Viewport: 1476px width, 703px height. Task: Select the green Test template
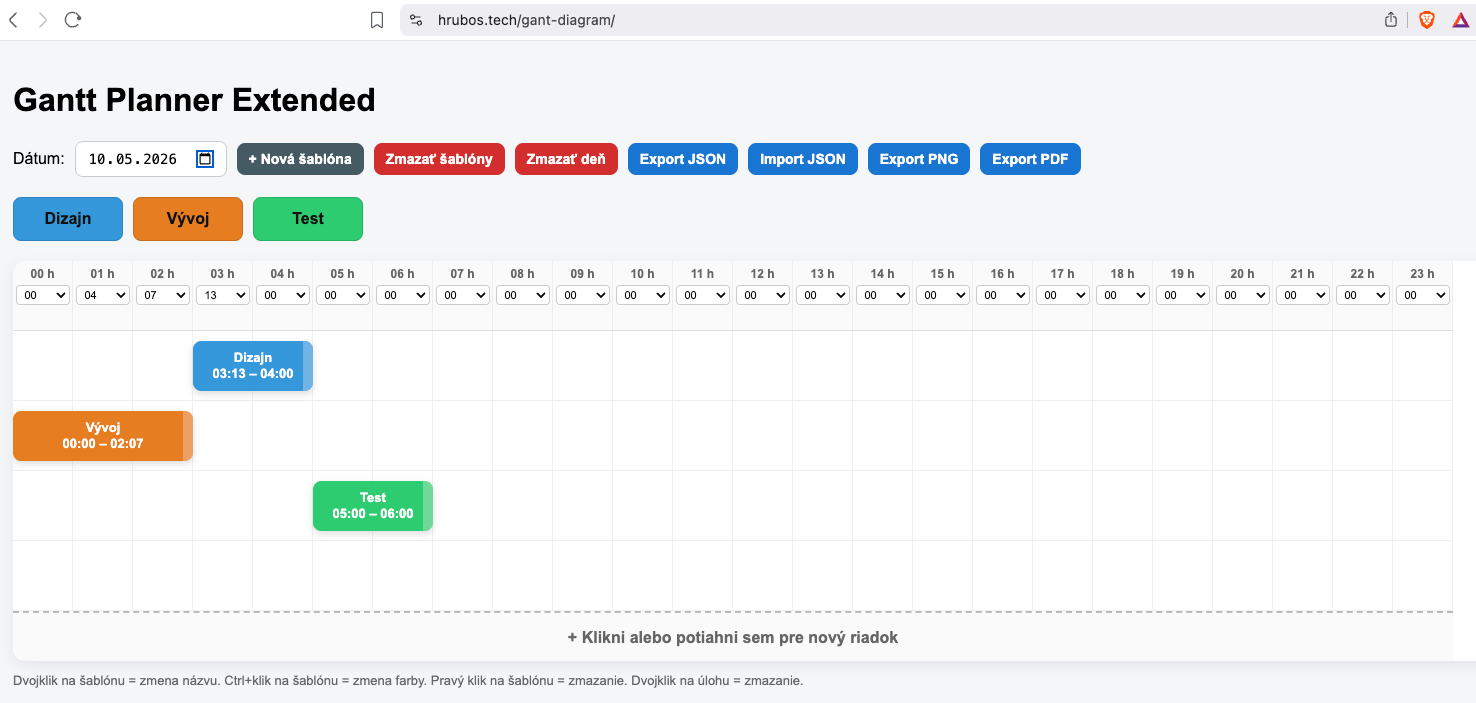pyautogui.click(x=308, y=219)
